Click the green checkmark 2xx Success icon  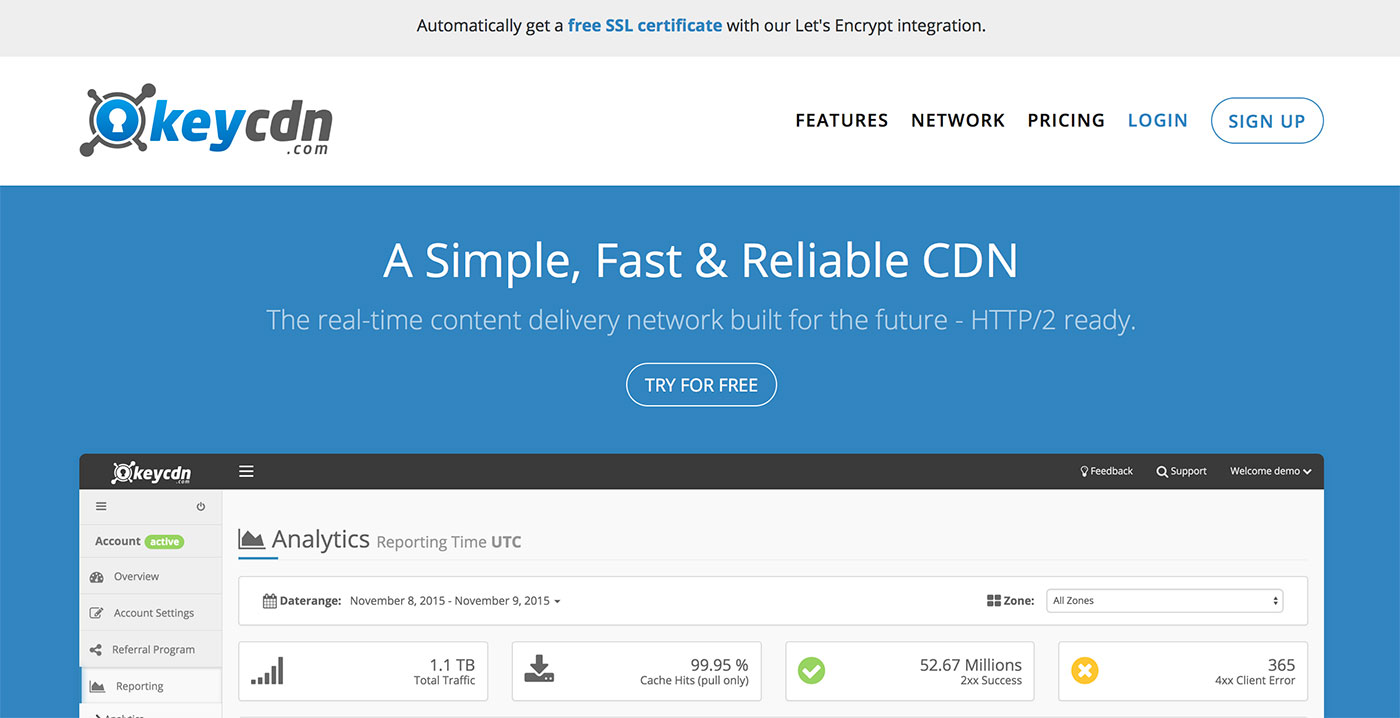(812, 670)
